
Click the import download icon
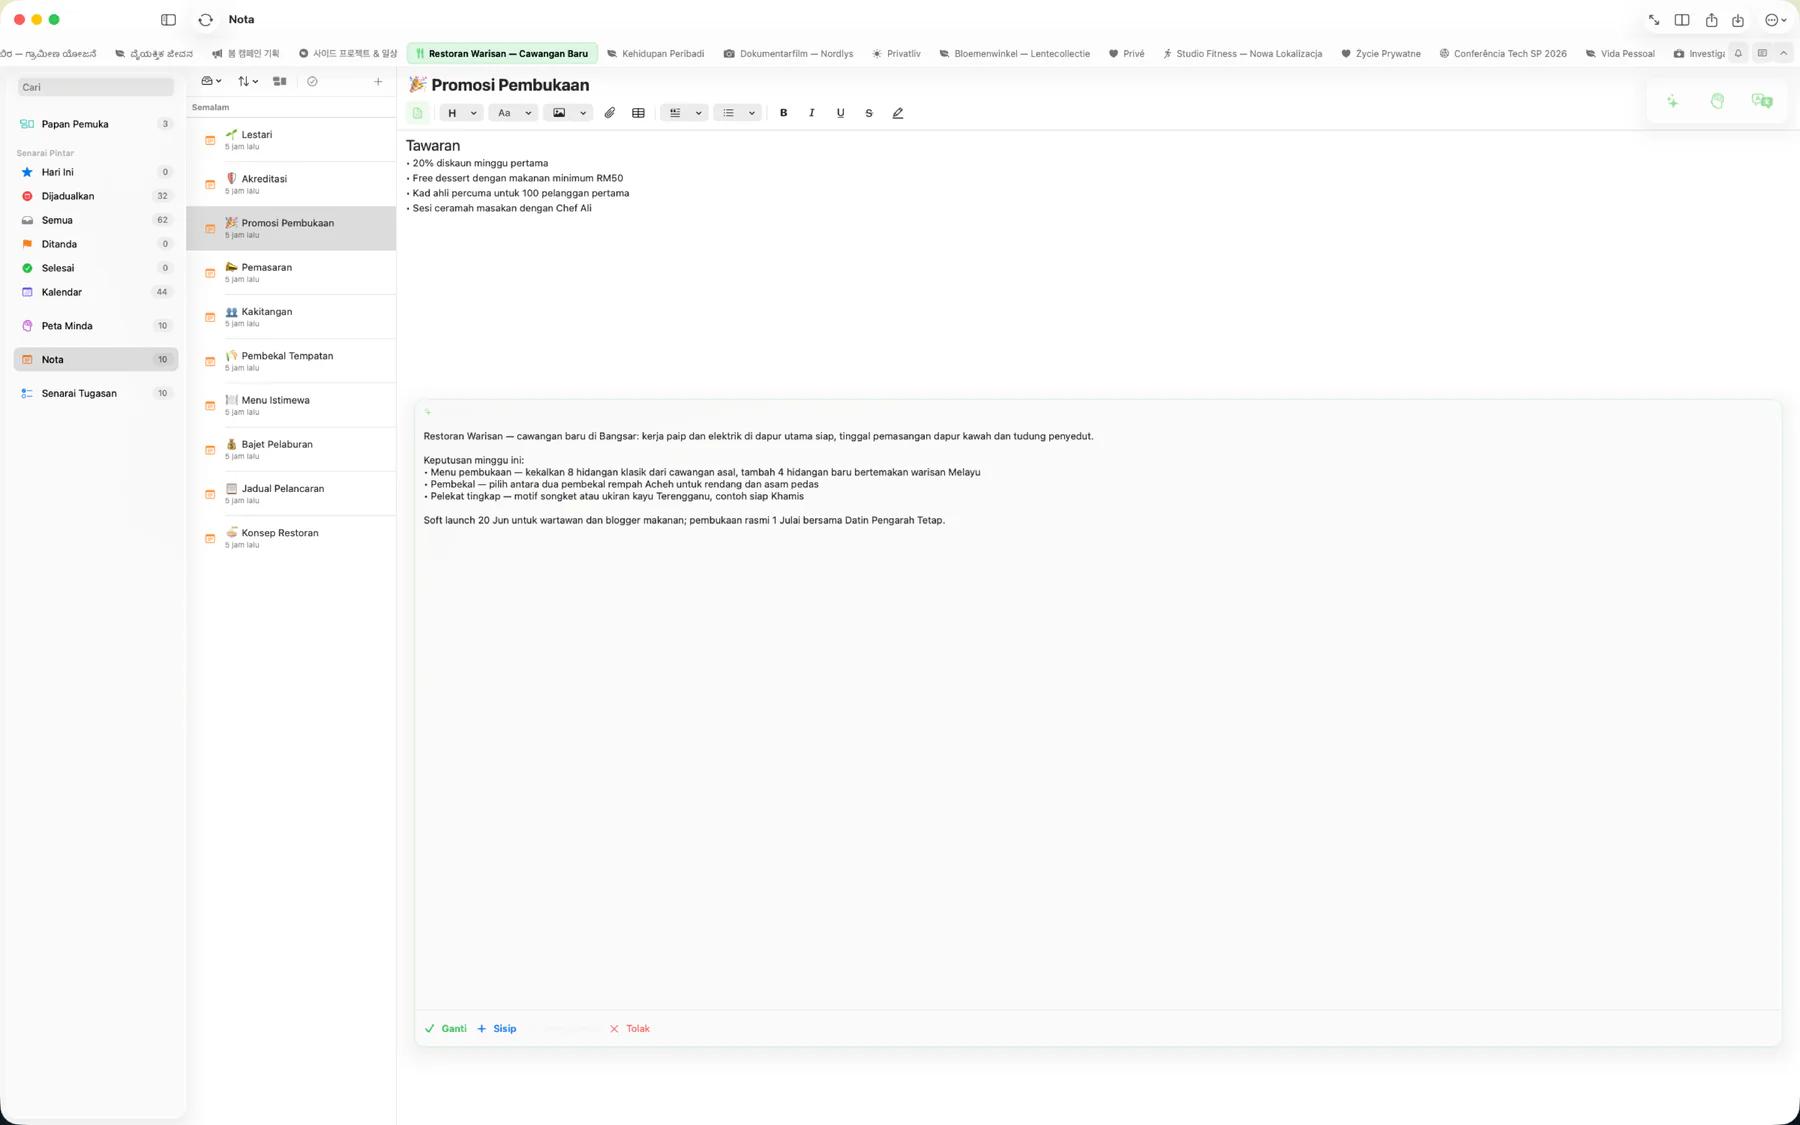pos(1738,20)
